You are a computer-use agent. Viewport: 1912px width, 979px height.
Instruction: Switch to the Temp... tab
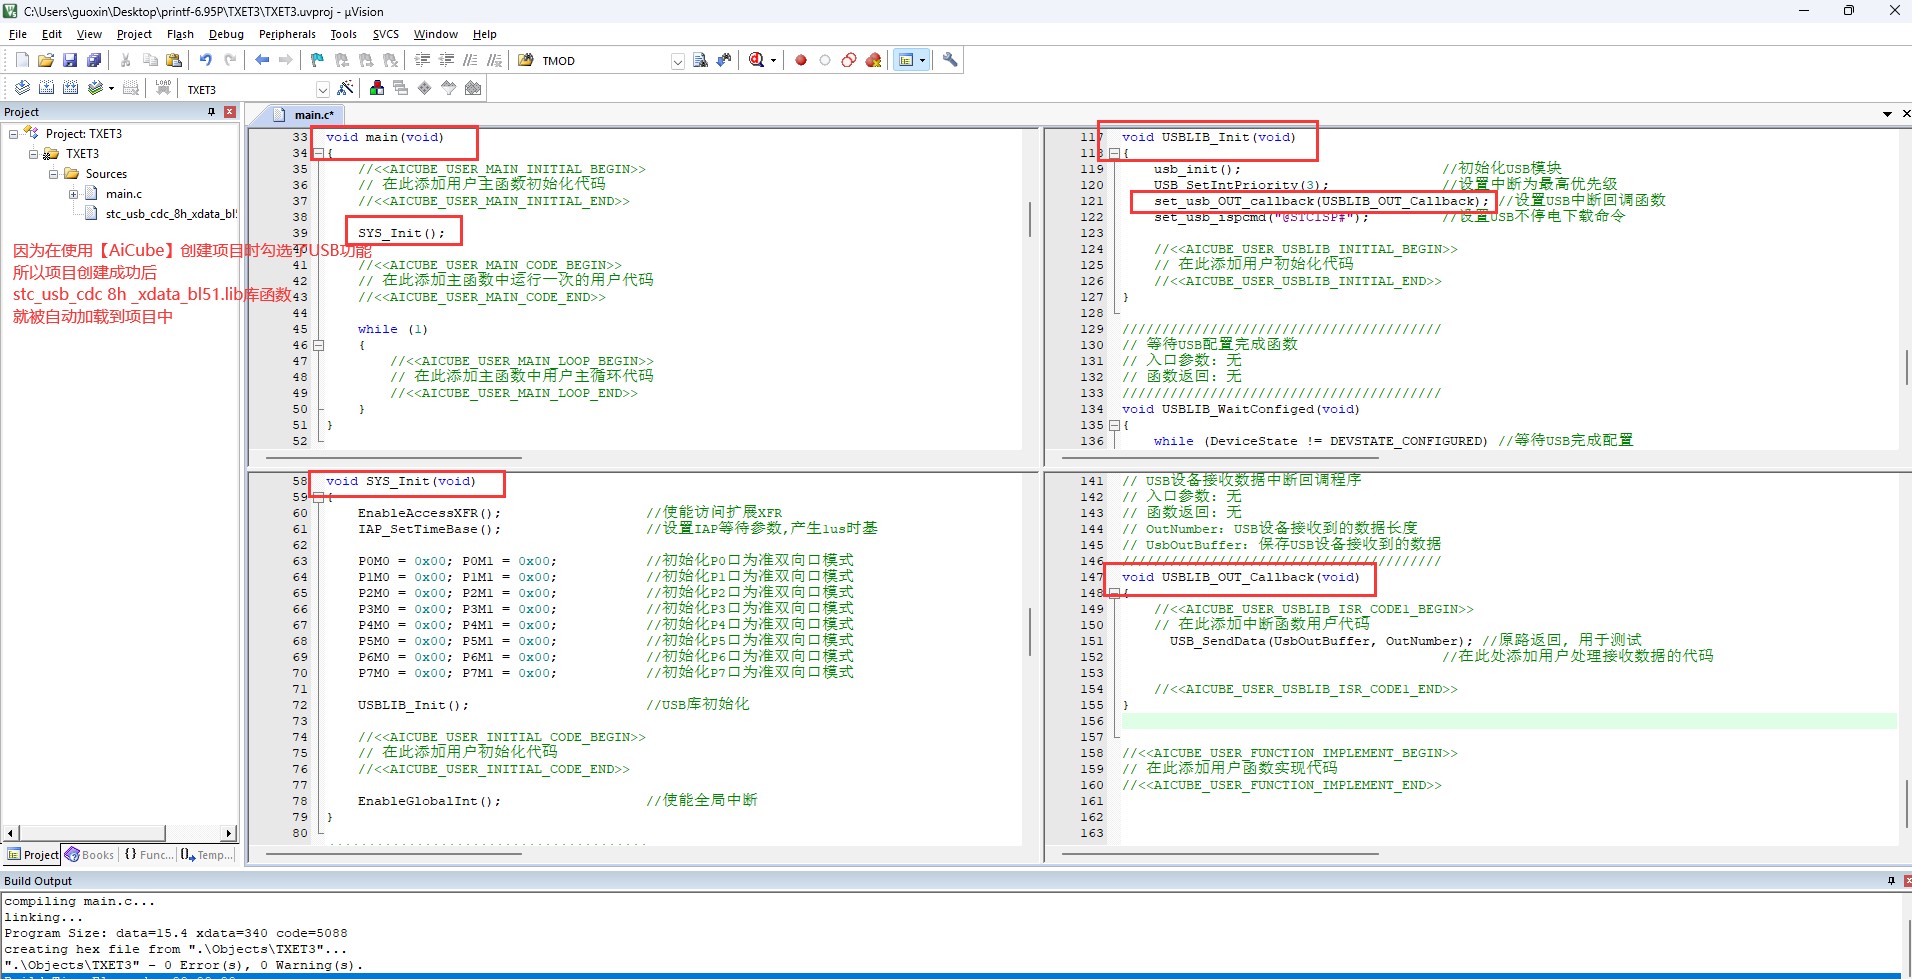tap(207, 855)
